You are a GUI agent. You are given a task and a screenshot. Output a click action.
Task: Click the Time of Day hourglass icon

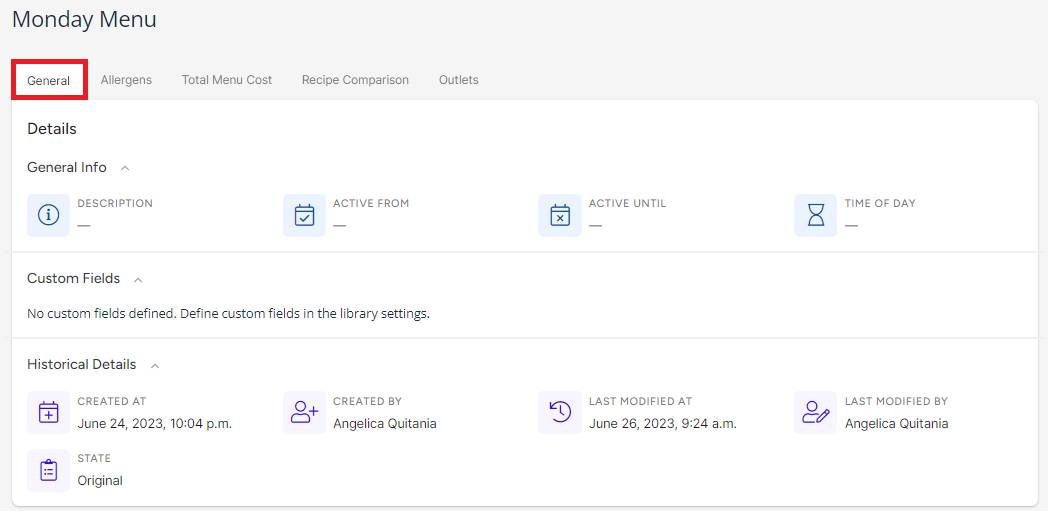click(x=815, y=215)
